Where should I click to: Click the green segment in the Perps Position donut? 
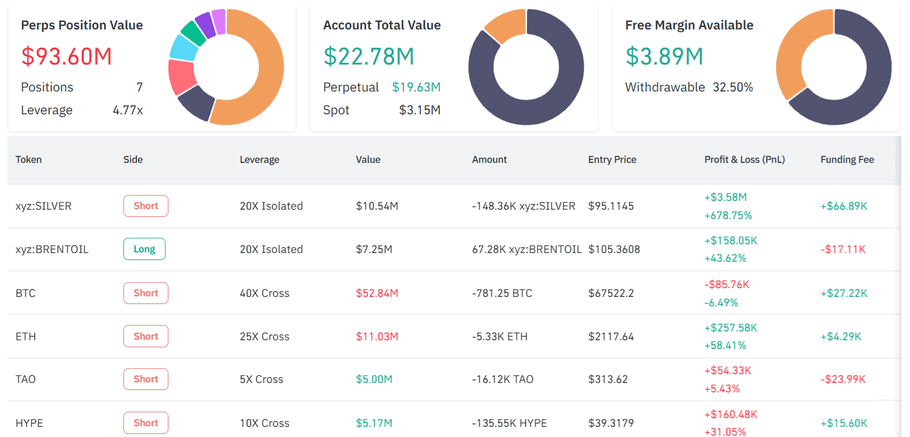click(193, 31)
